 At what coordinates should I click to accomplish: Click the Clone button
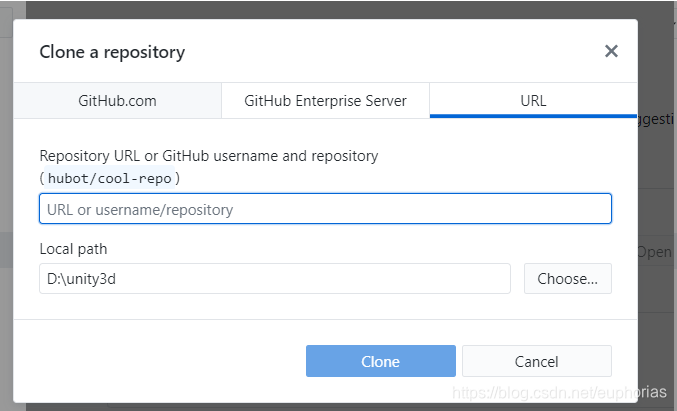tap(381, 361)
